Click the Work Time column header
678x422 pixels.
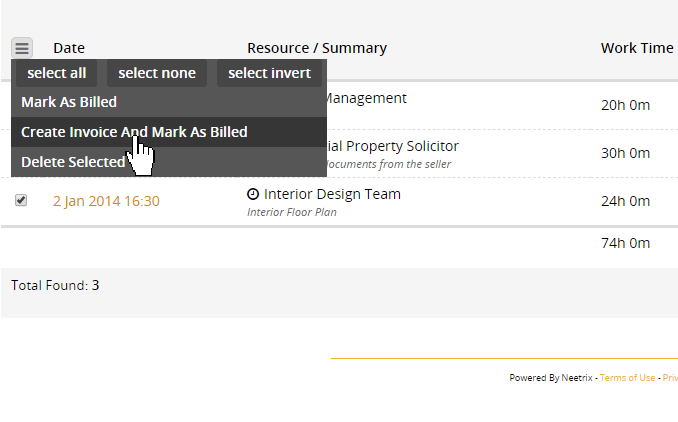tap(637, 48)
